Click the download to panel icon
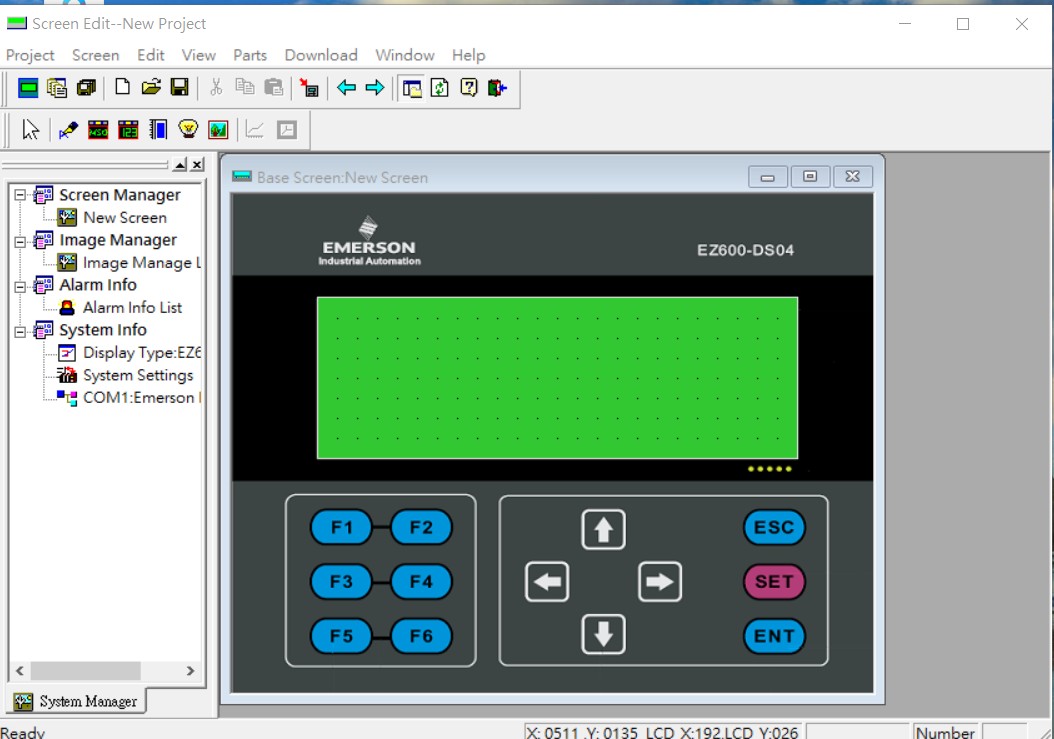 310,88
